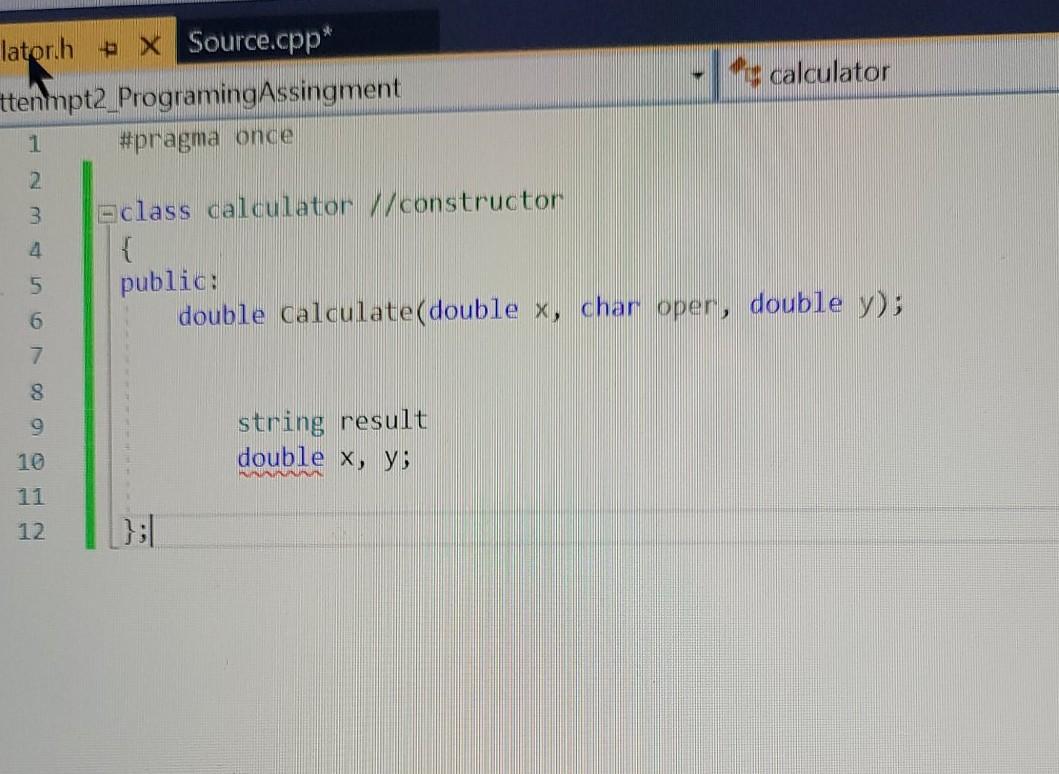Close the calculator.h tab

152,47
